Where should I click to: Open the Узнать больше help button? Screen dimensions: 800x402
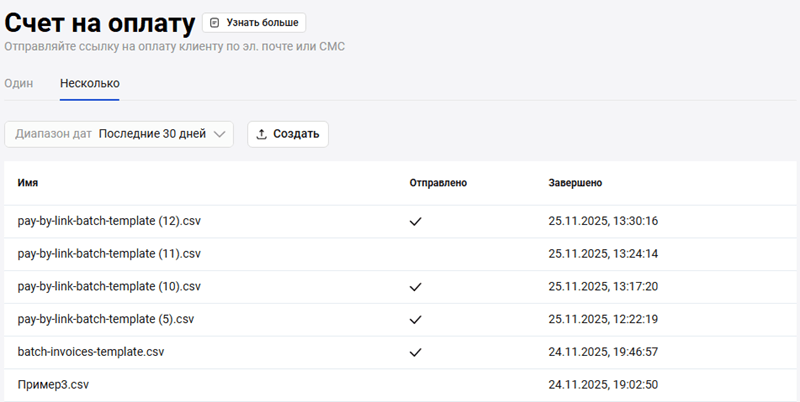(x=254, y=22)
